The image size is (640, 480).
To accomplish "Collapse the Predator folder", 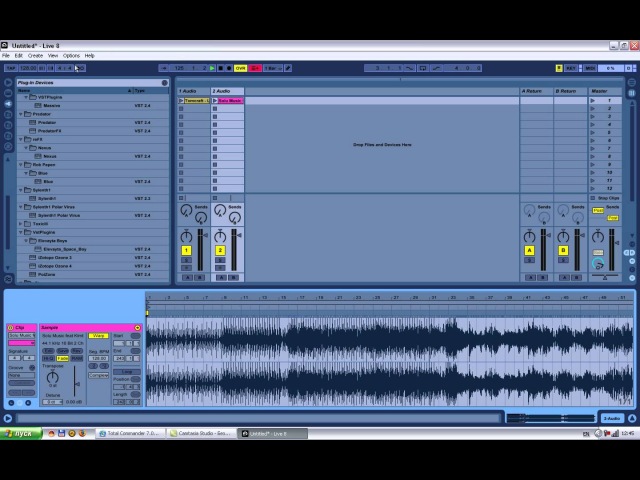I will click(21, 114).
